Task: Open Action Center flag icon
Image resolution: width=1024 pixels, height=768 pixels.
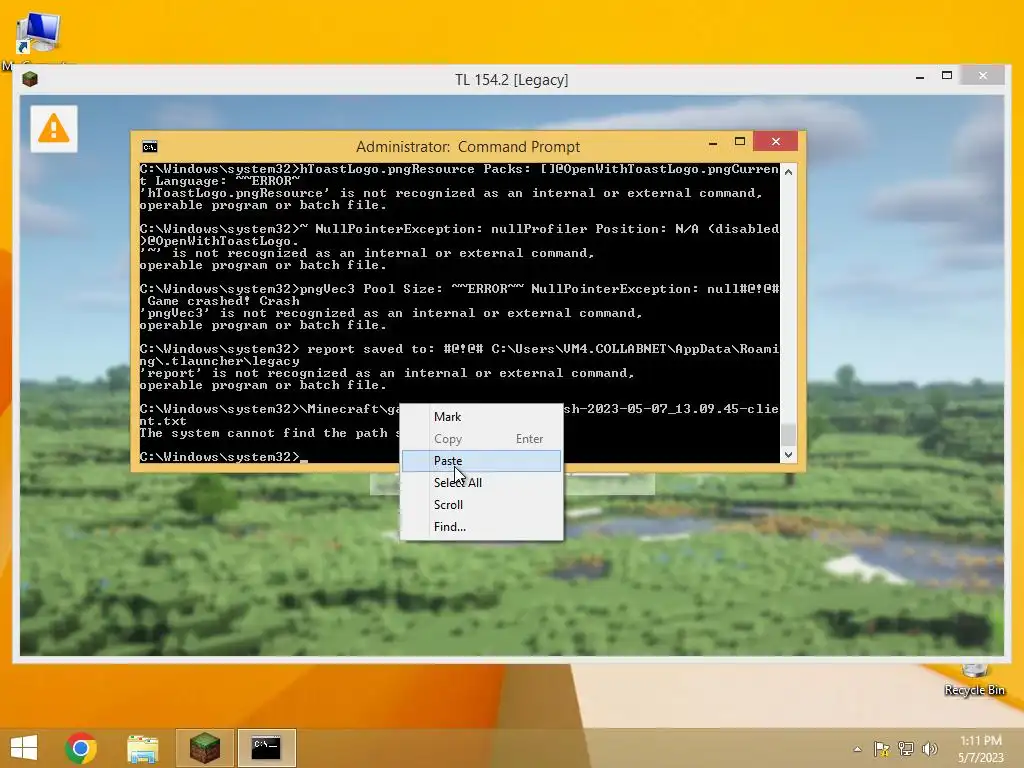Action: pos(881,749)
